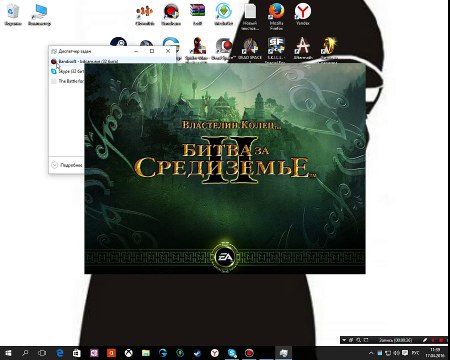Open taskbar search magnifier
The image size is (450, 360).
tap(25, 353)
